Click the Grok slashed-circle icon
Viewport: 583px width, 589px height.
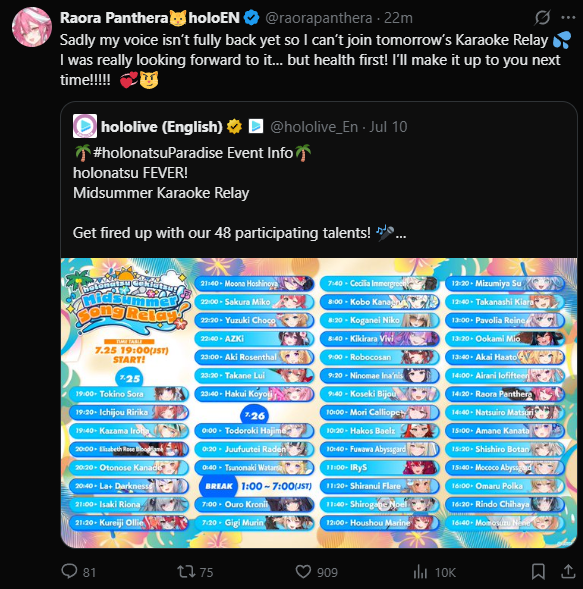[x=542, y=17]
